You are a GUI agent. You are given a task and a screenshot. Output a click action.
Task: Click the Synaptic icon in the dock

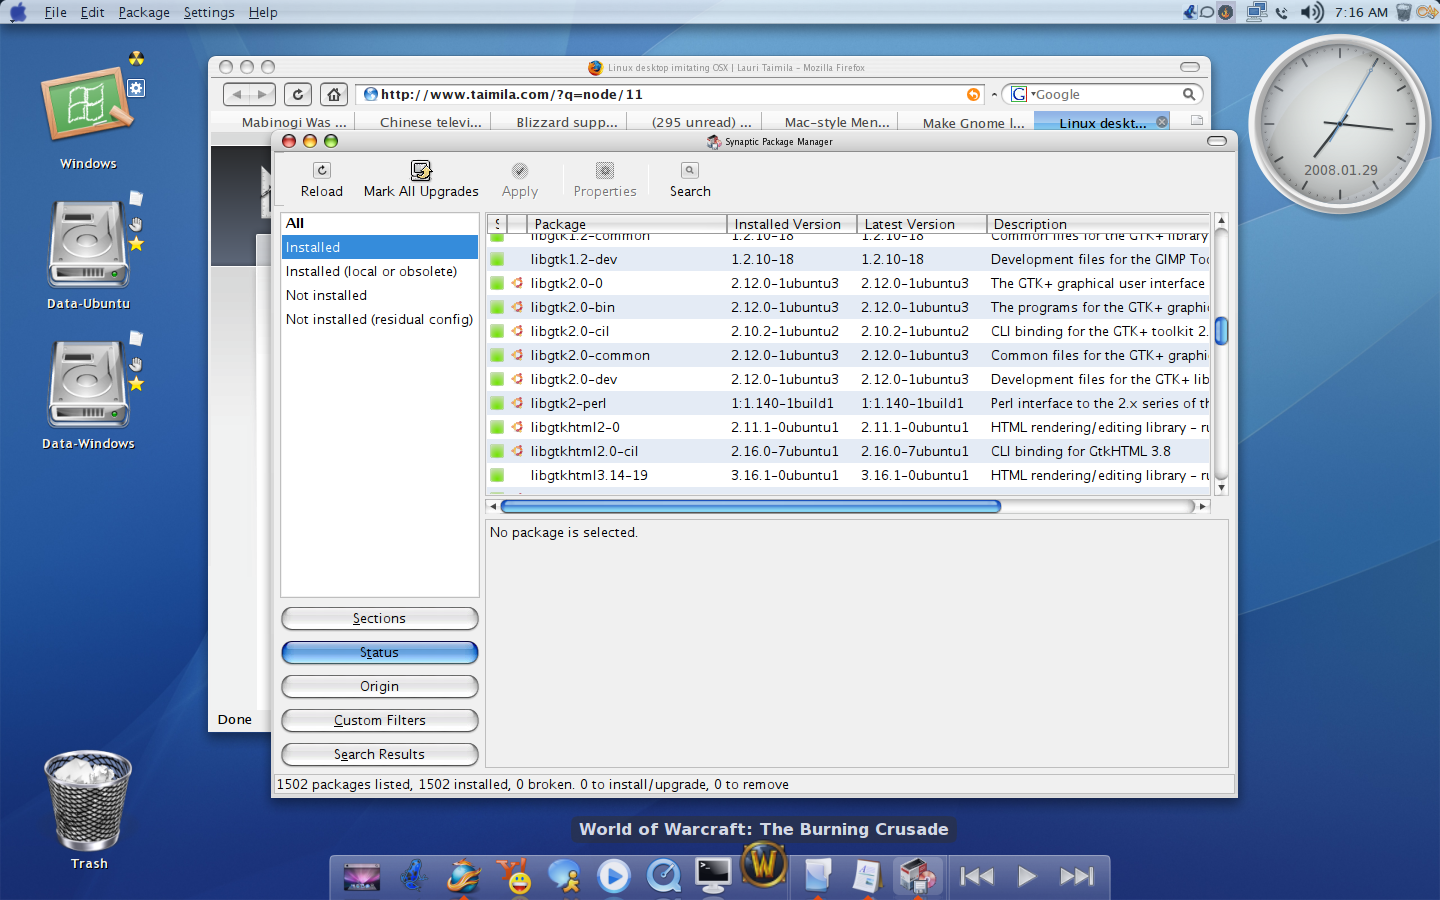click(917, 877)
